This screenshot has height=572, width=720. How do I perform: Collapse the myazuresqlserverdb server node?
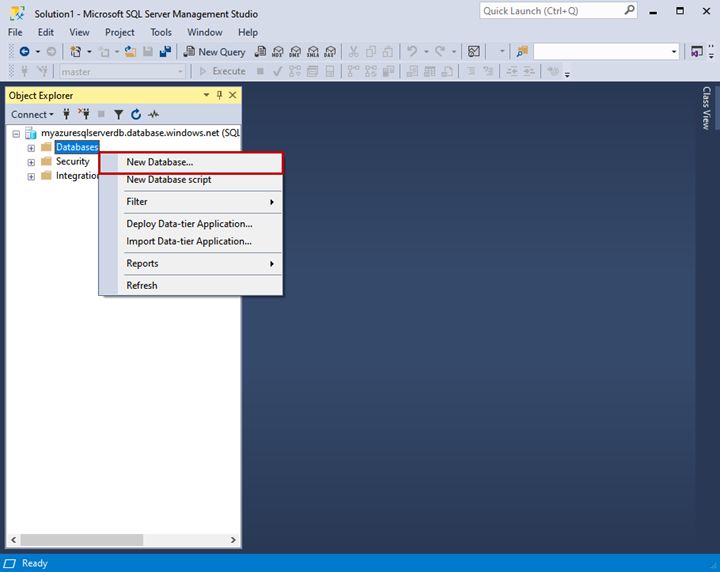pos(16,134)
